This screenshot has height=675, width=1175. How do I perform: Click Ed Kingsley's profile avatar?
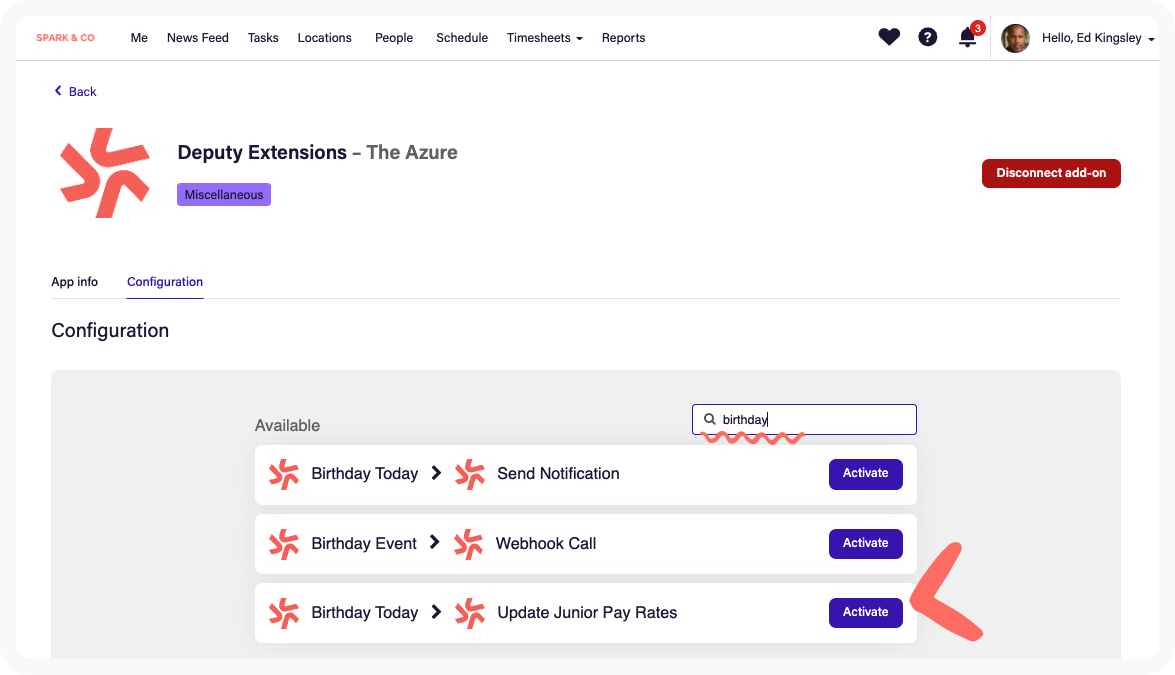click(1015, 38)
